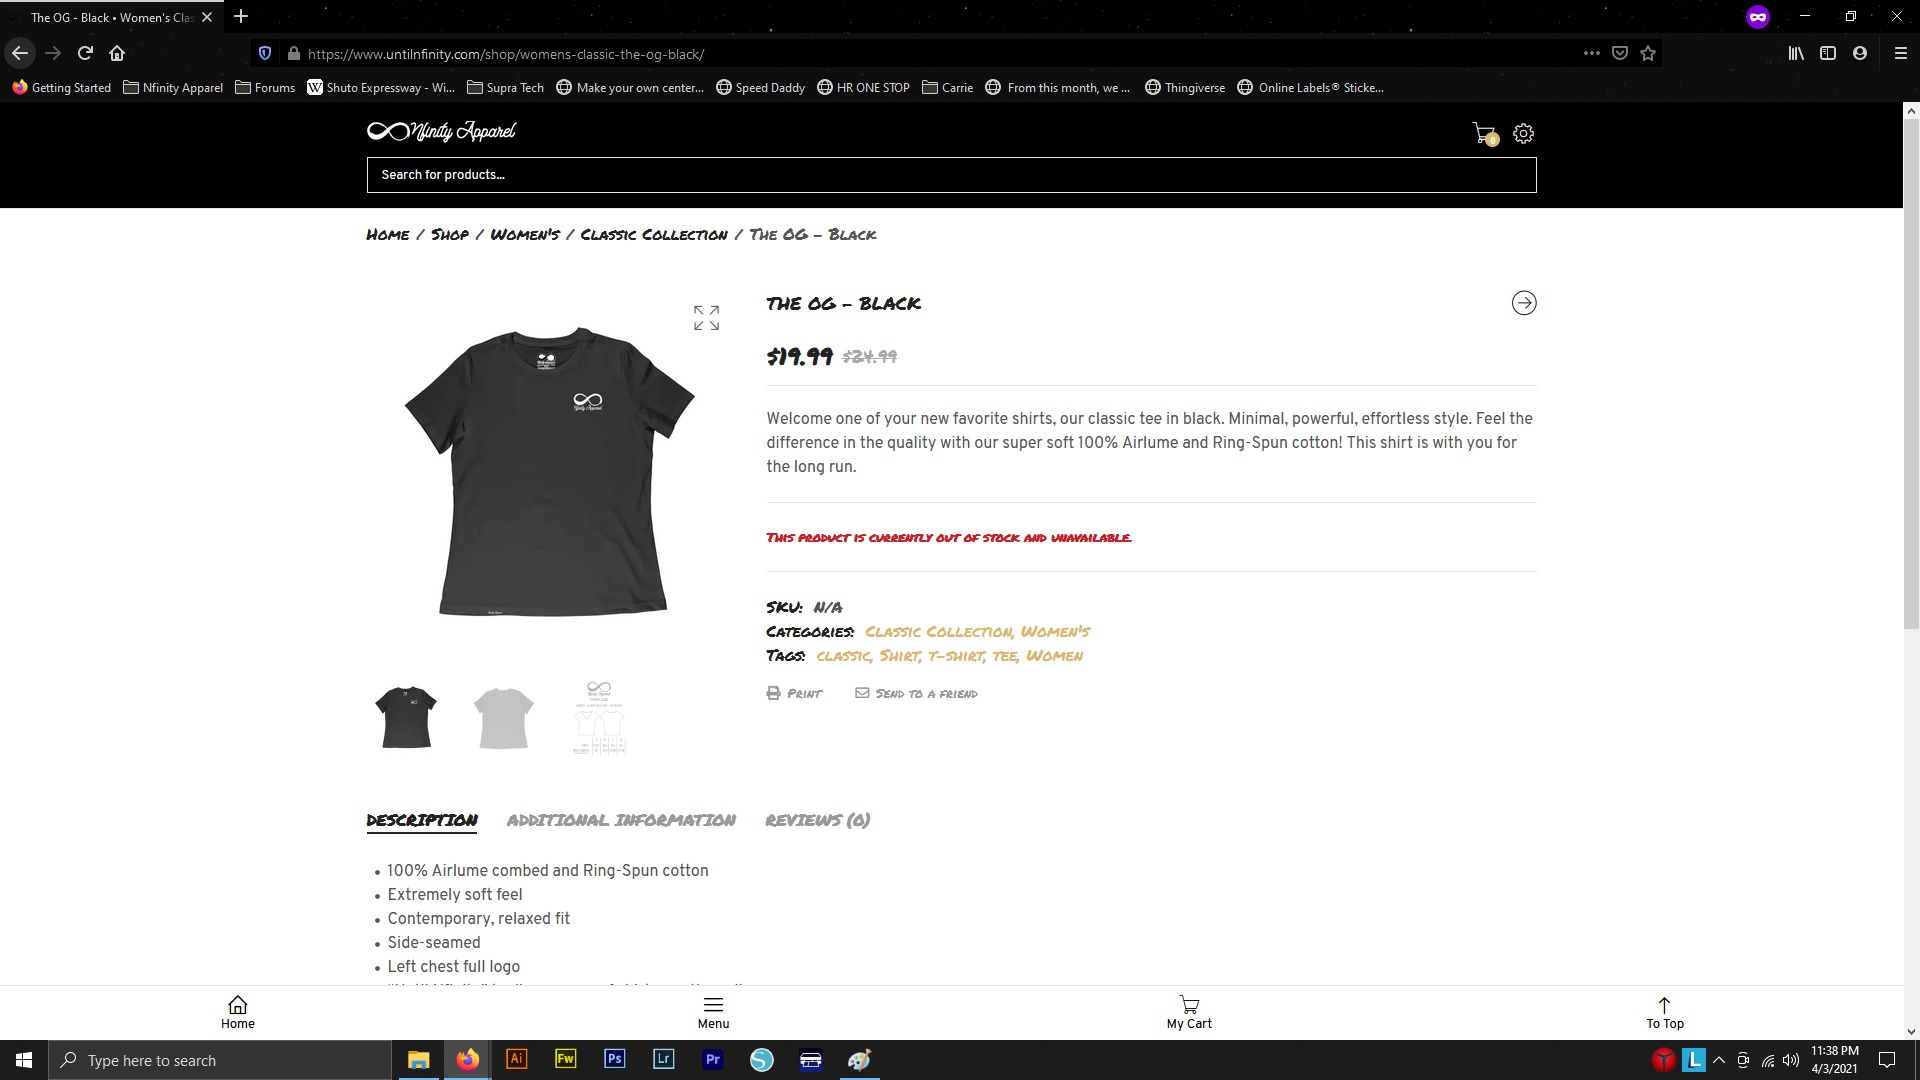Click the main product shirt image
This screenshot has height=1080, width=1920.
point(550,470)
